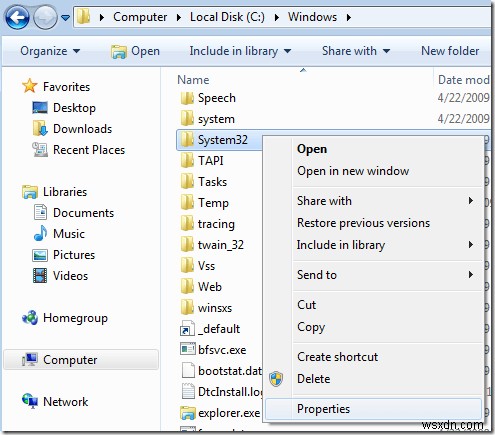
Task: Open the recent pages dropdown arrow
Action: pos(66,17)
